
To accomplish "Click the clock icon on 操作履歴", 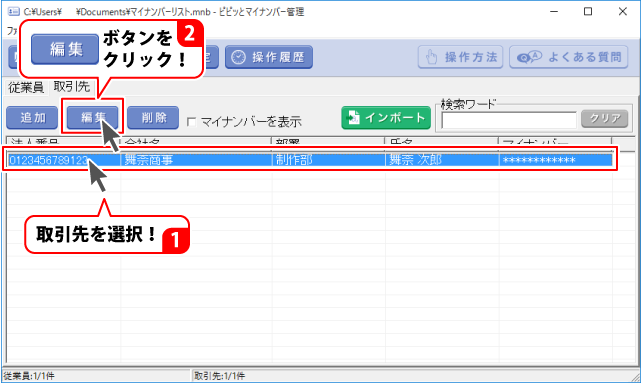I will pos(238,58).
